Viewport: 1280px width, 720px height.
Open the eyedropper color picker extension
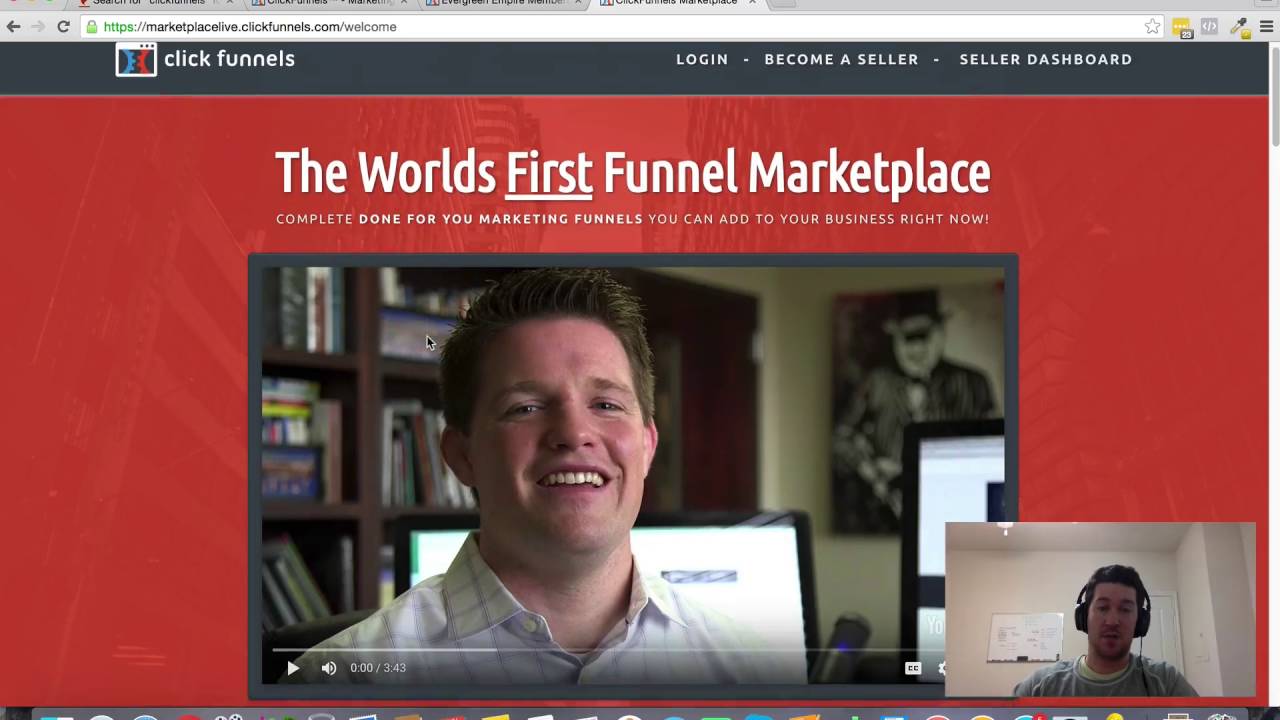[1239, 27]
